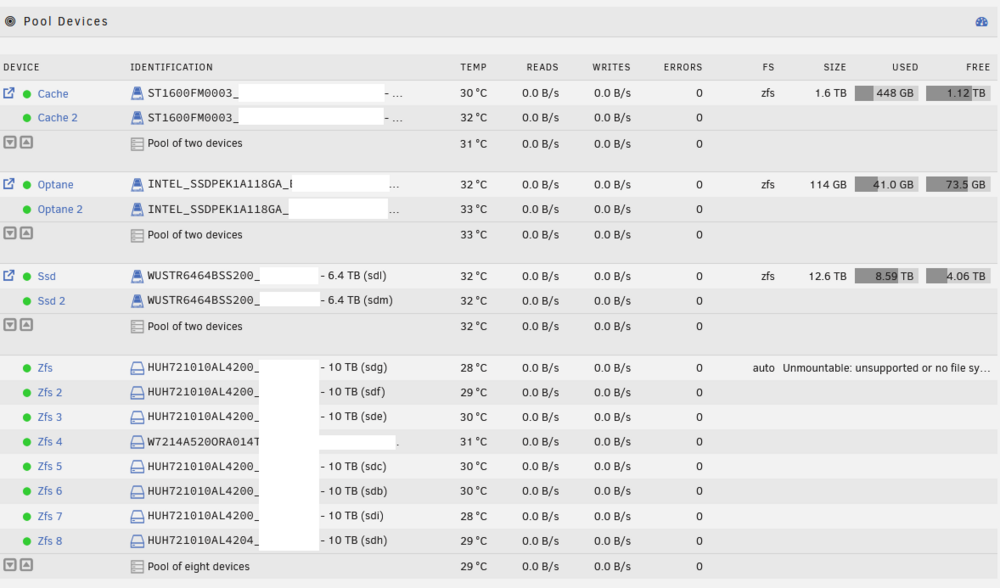The width and height of the screenshot is (1000, 588).
Task: Open the Ssd 2 device link
Action: point(52,301)
